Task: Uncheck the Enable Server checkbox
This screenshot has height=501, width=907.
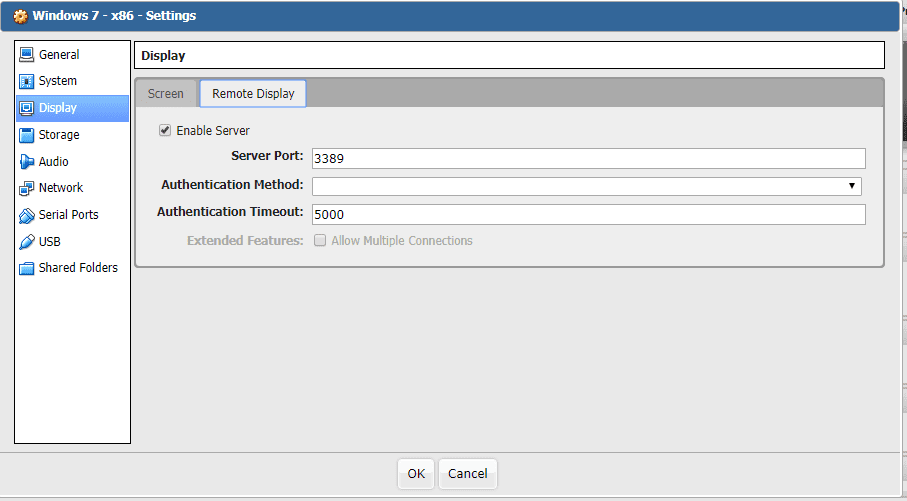Action: tap(165, 130)
